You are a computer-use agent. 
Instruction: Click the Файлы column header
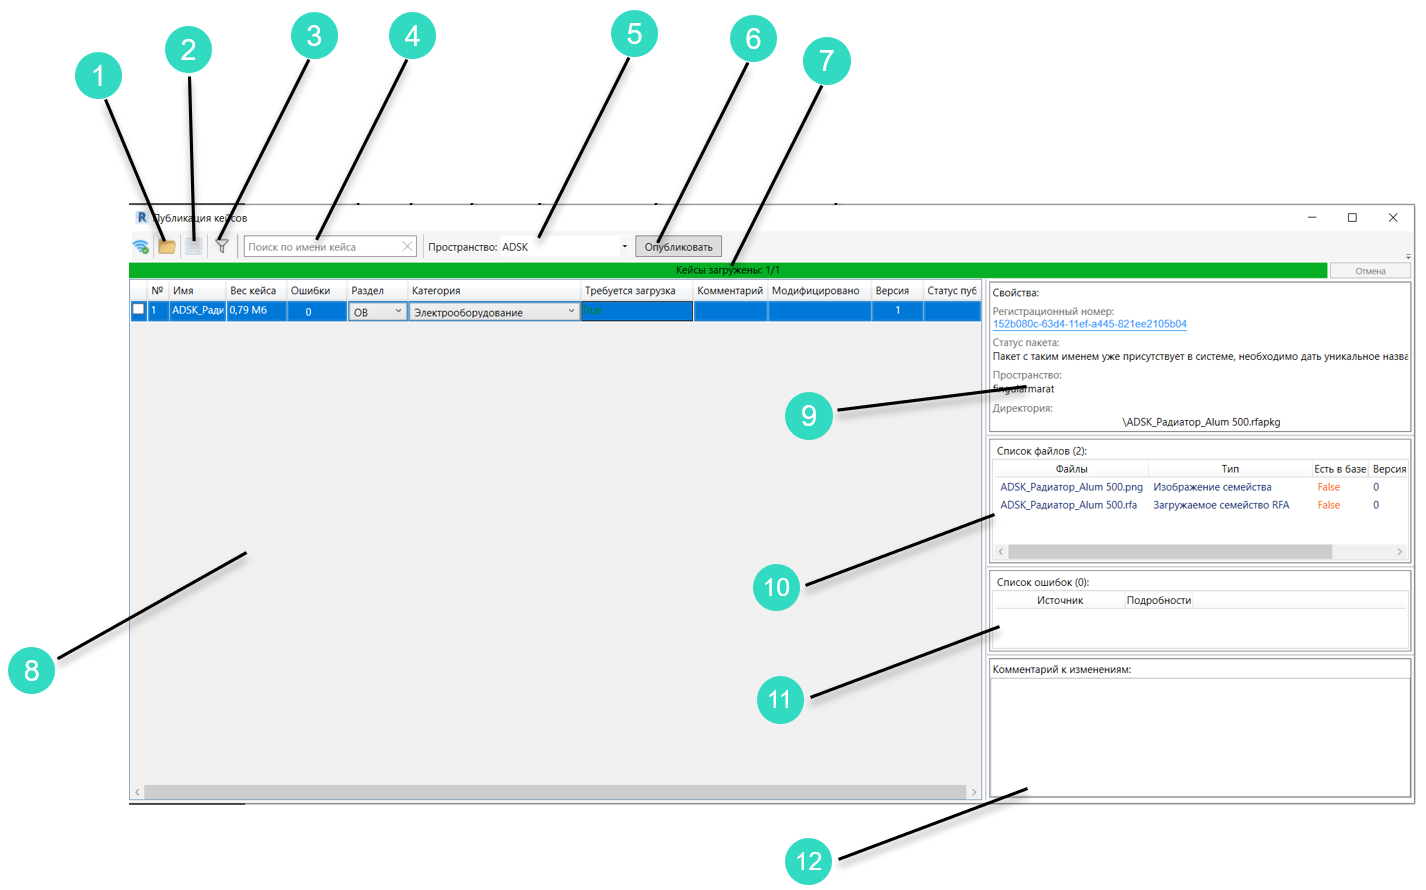click(1071, 469)
